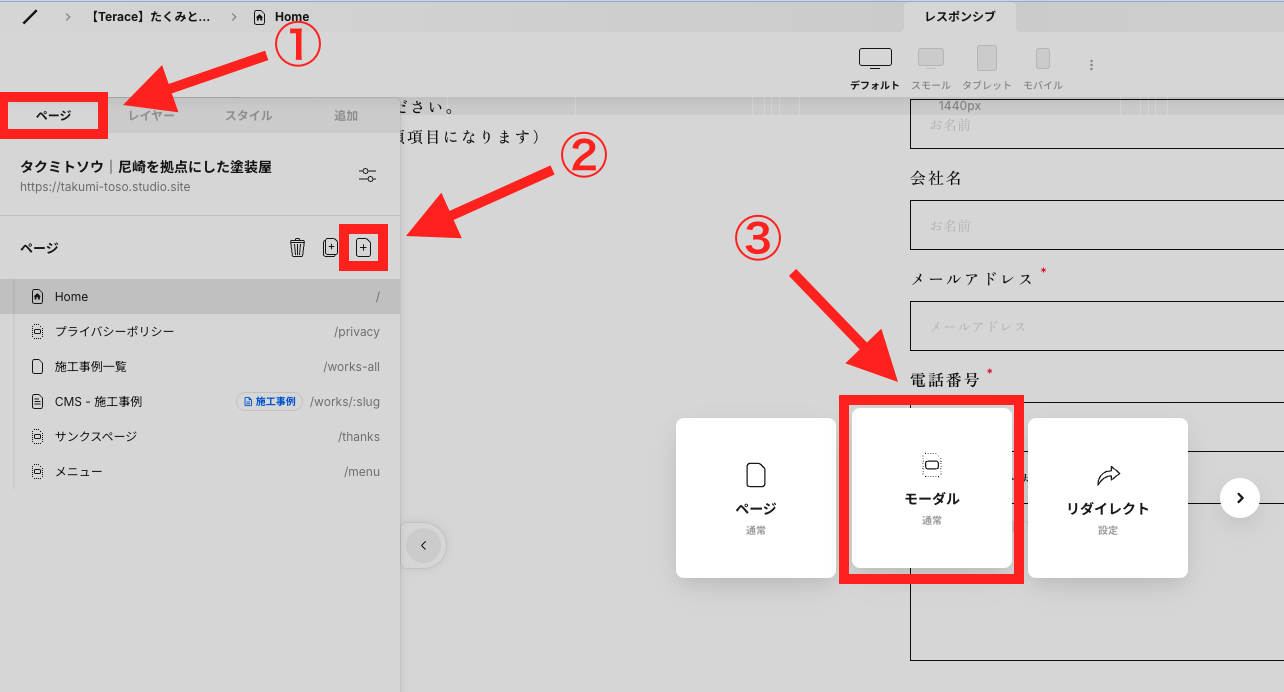
Task: Duplicate a page with the copy-page icon
Action: pos(330,247)
